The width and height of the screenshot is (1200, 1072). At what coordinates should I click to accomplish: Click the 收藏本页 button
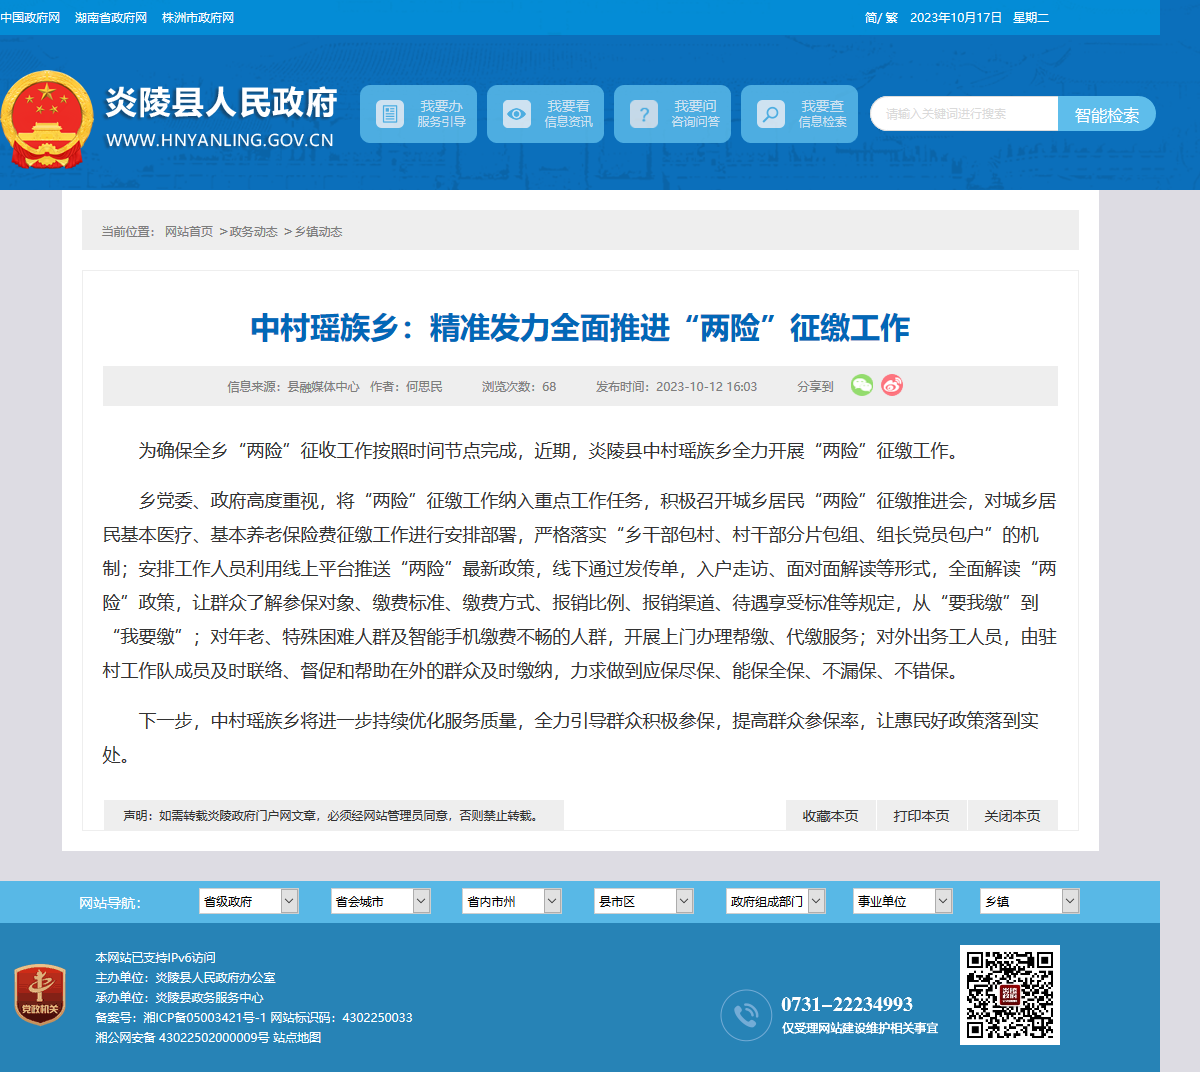[831, 815]
